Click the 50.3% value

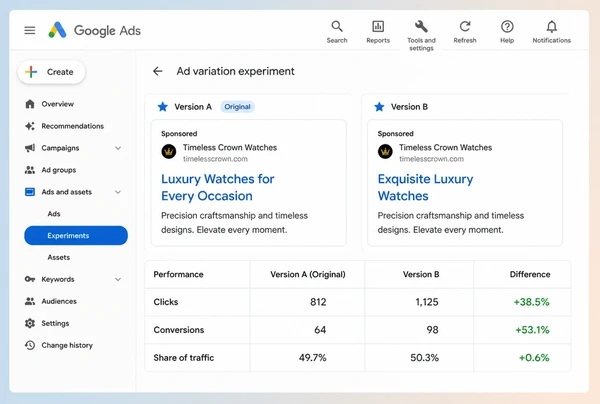(424, 358)
